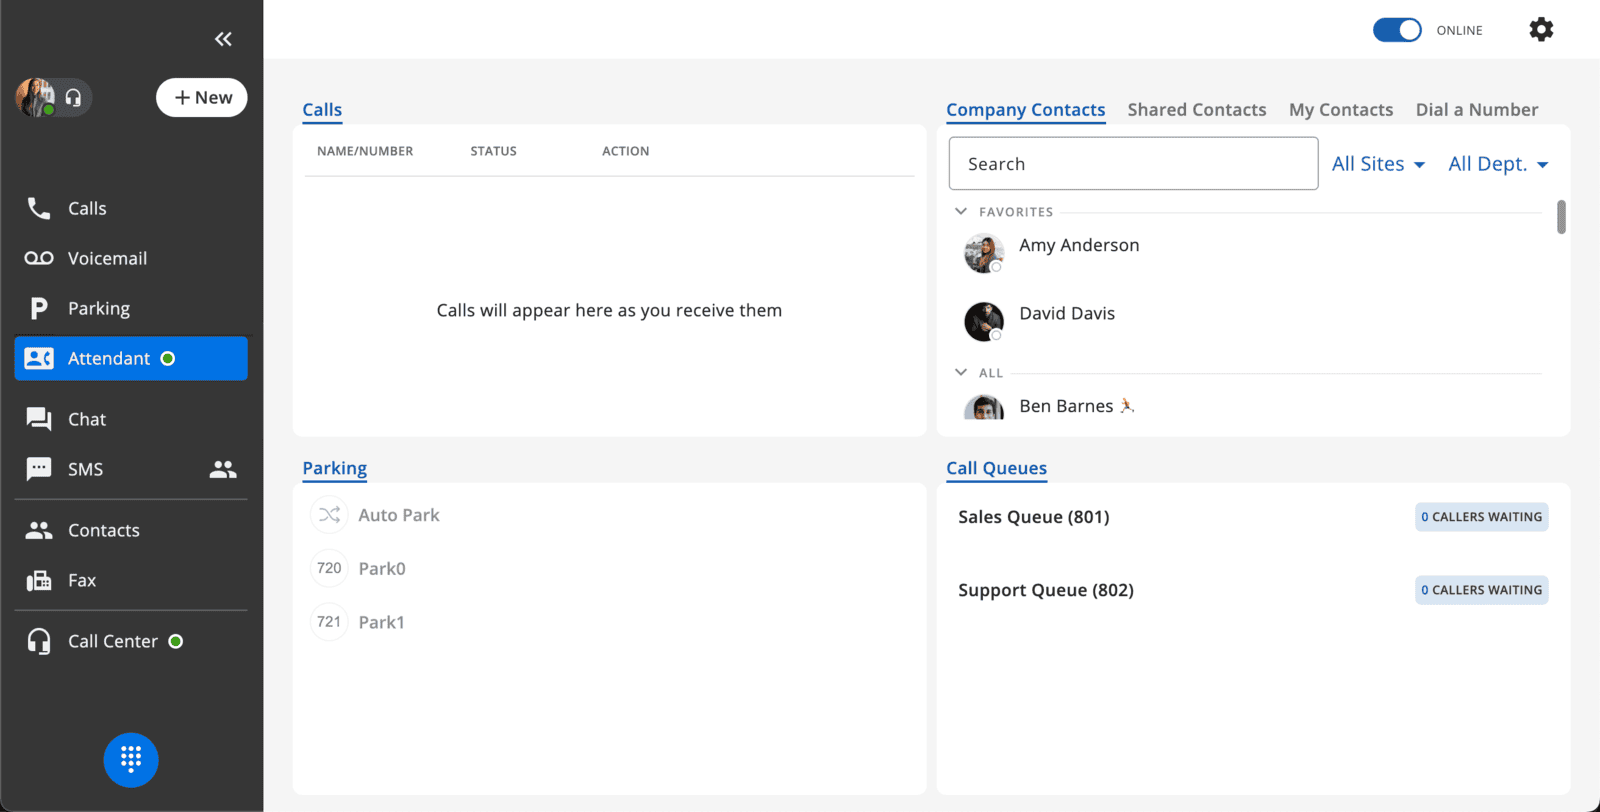Switch to the Shared Contacts tab
This screenshot has width=1600, height=812.
[x=1196, y=110]
